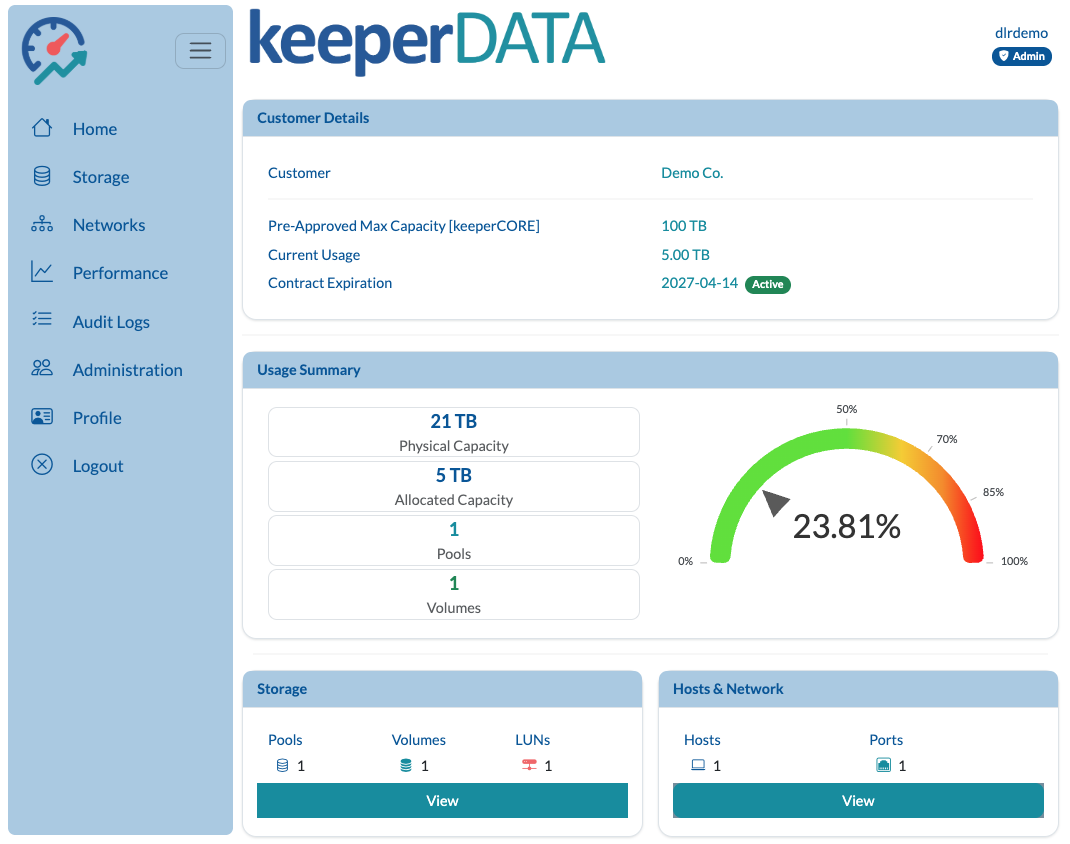The image size is (1070, 844).
Task: Click the Logout circled X icon
Action: tap(42, 465)
